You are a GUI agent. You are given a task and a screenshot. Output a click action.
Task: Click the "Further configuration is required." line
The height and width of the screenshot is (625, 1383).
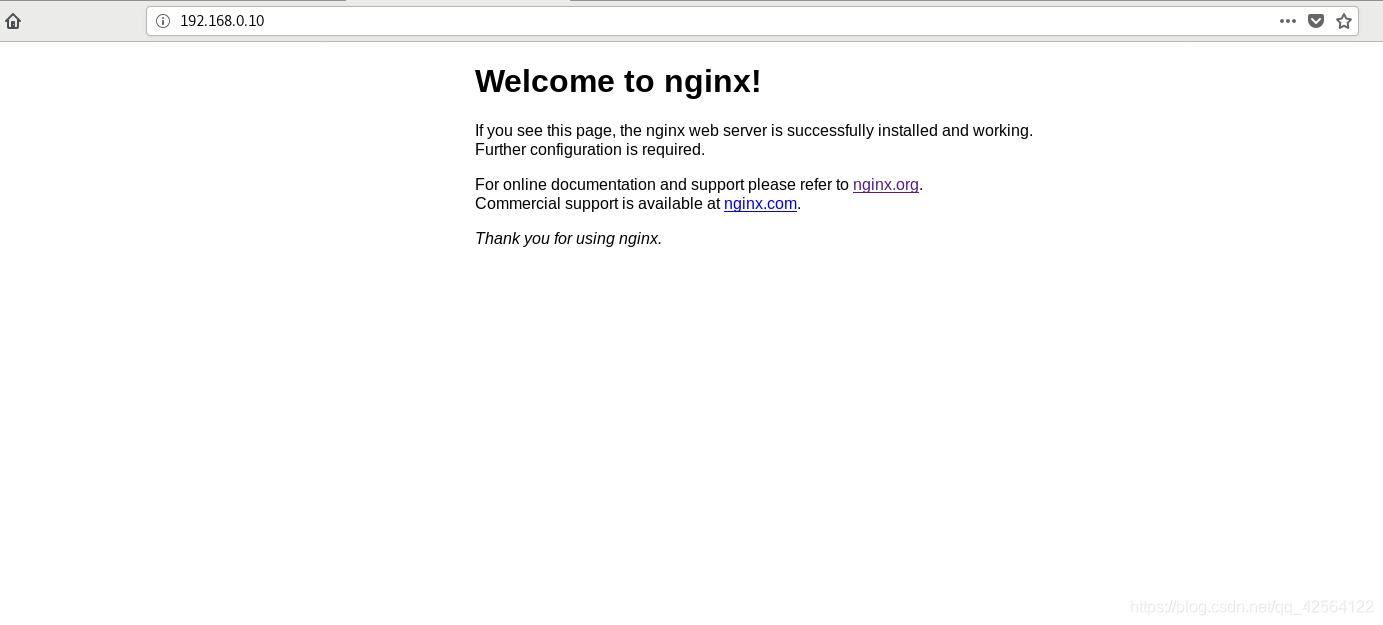coord(590,150)
